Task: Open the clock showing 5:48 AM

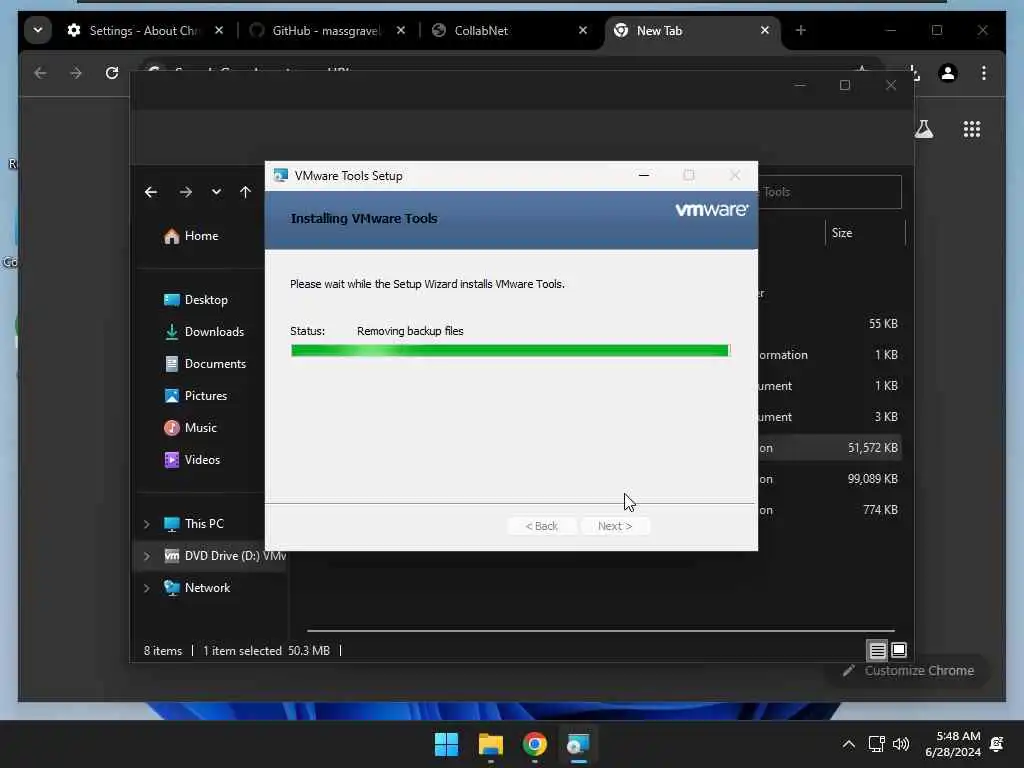Action: pyautogui.click(x=953, y=744)
